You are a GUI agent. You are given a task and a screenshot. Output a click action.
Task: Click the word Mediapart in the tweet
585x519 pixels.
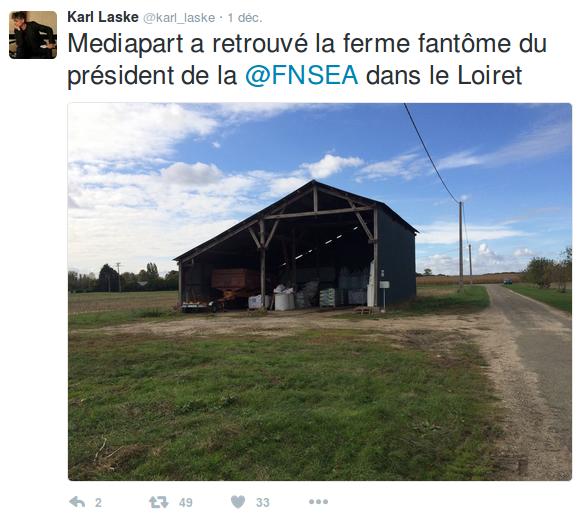tap(125, 44)
